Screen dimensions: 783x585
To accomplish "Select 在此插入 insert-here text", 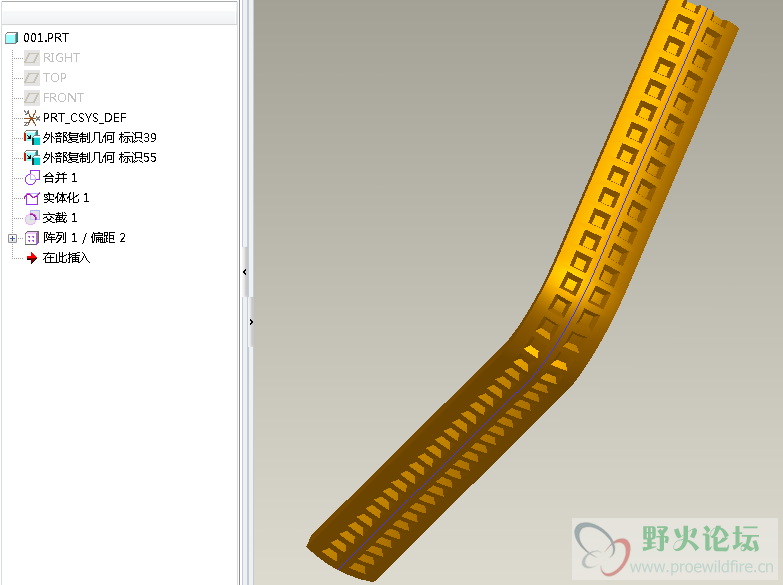I will [x=66, y=258].
